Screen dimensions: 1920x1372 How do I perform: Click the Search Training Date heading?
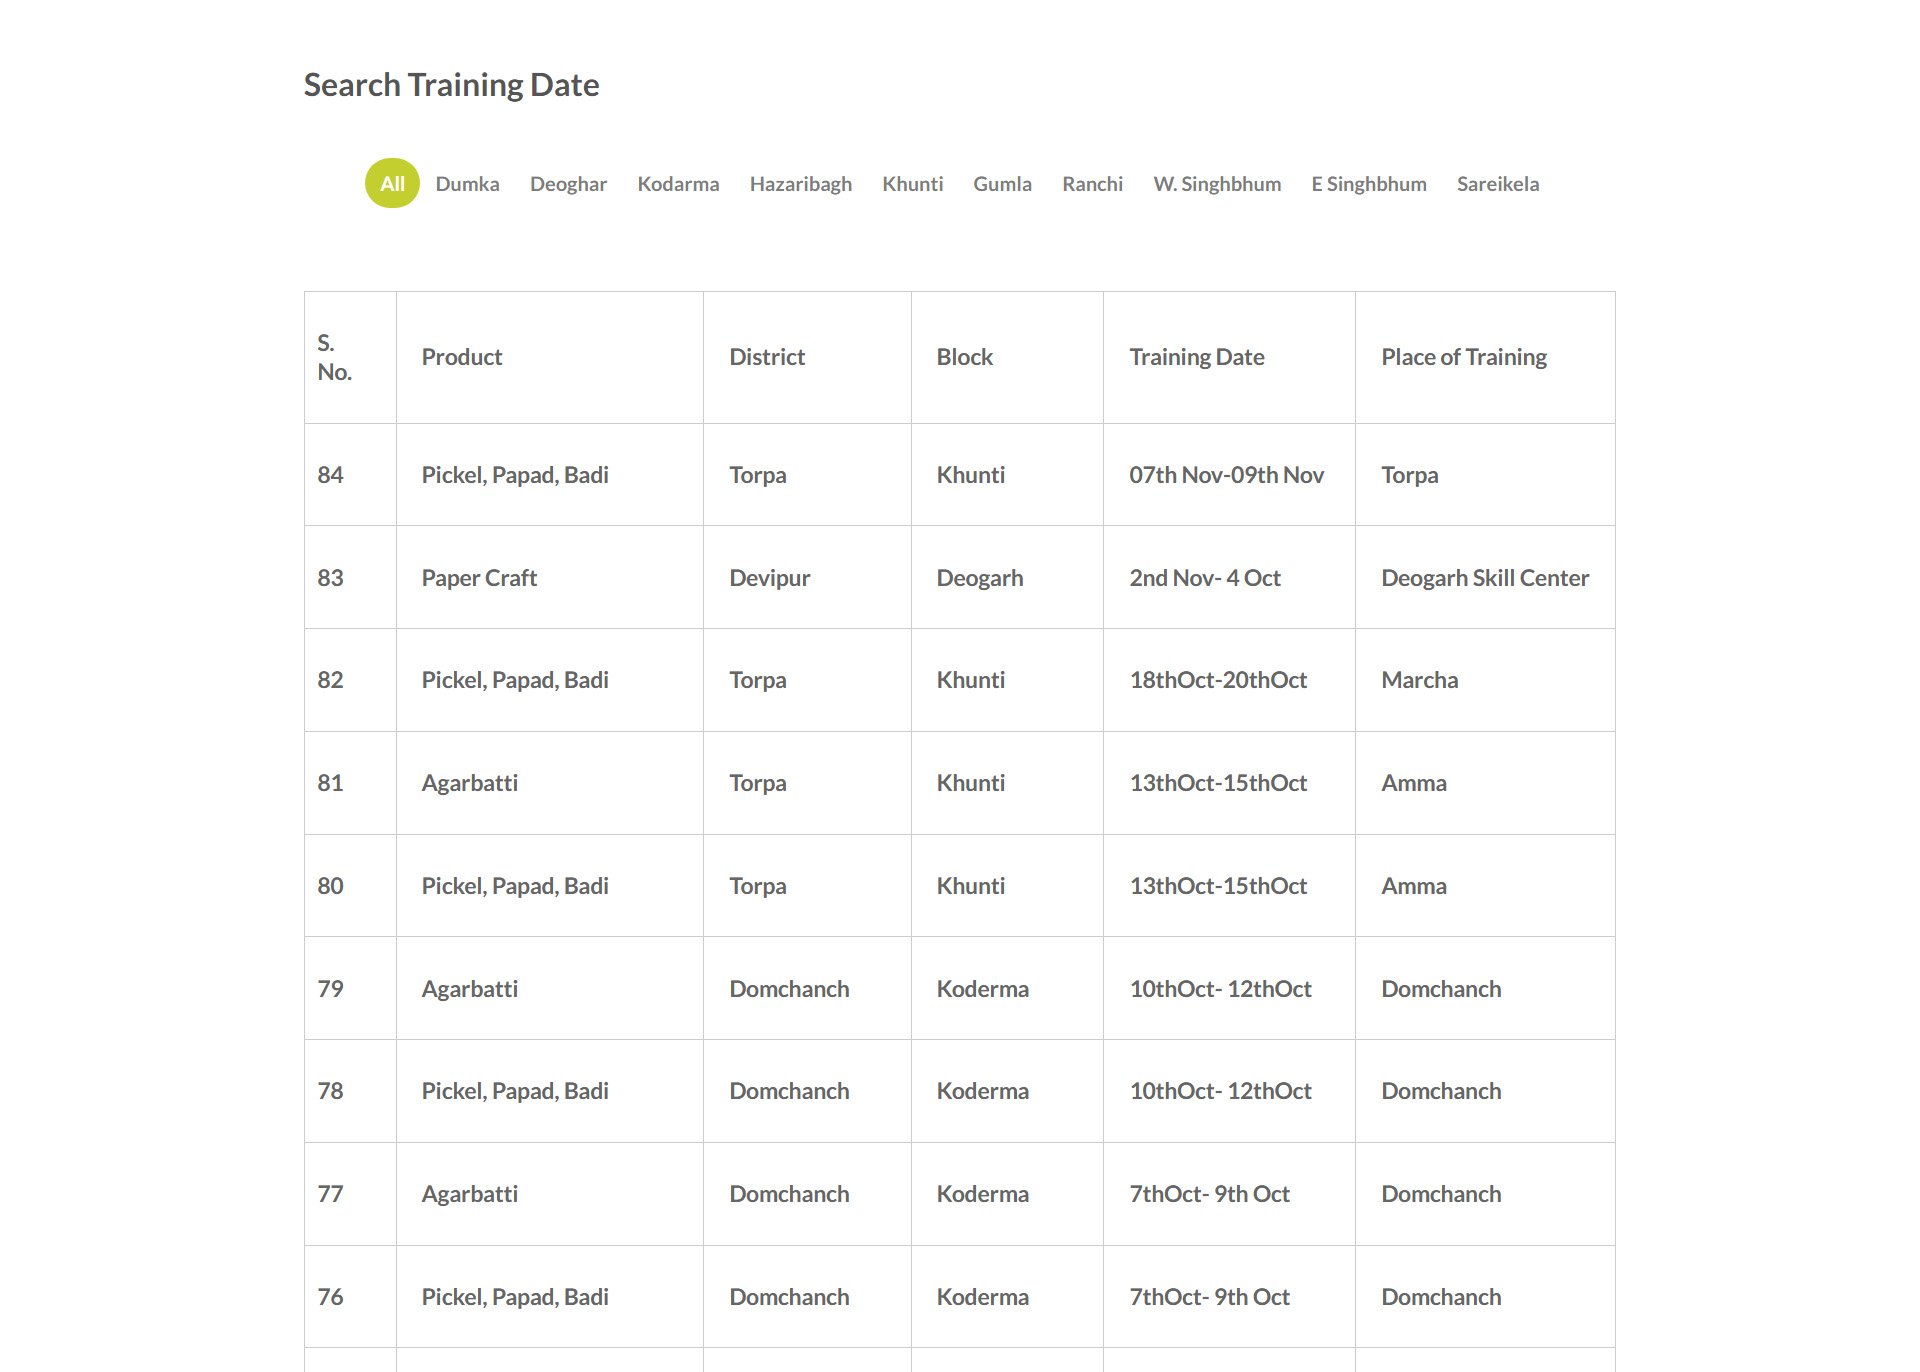coord(451,85)
